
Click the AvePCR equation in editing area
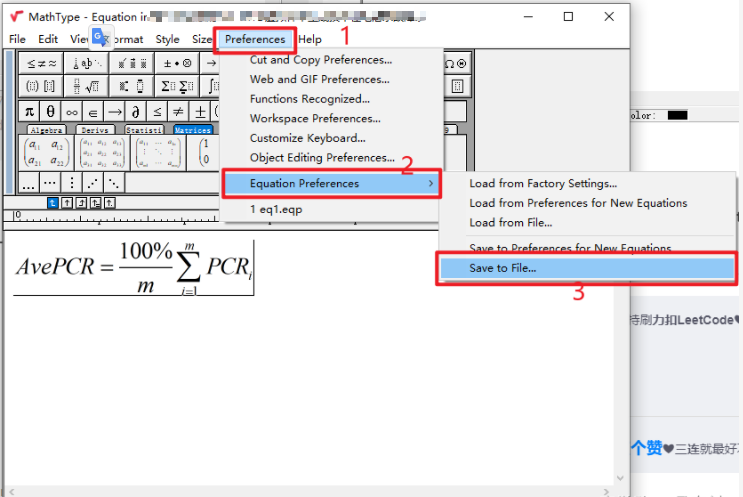point(134,268)
